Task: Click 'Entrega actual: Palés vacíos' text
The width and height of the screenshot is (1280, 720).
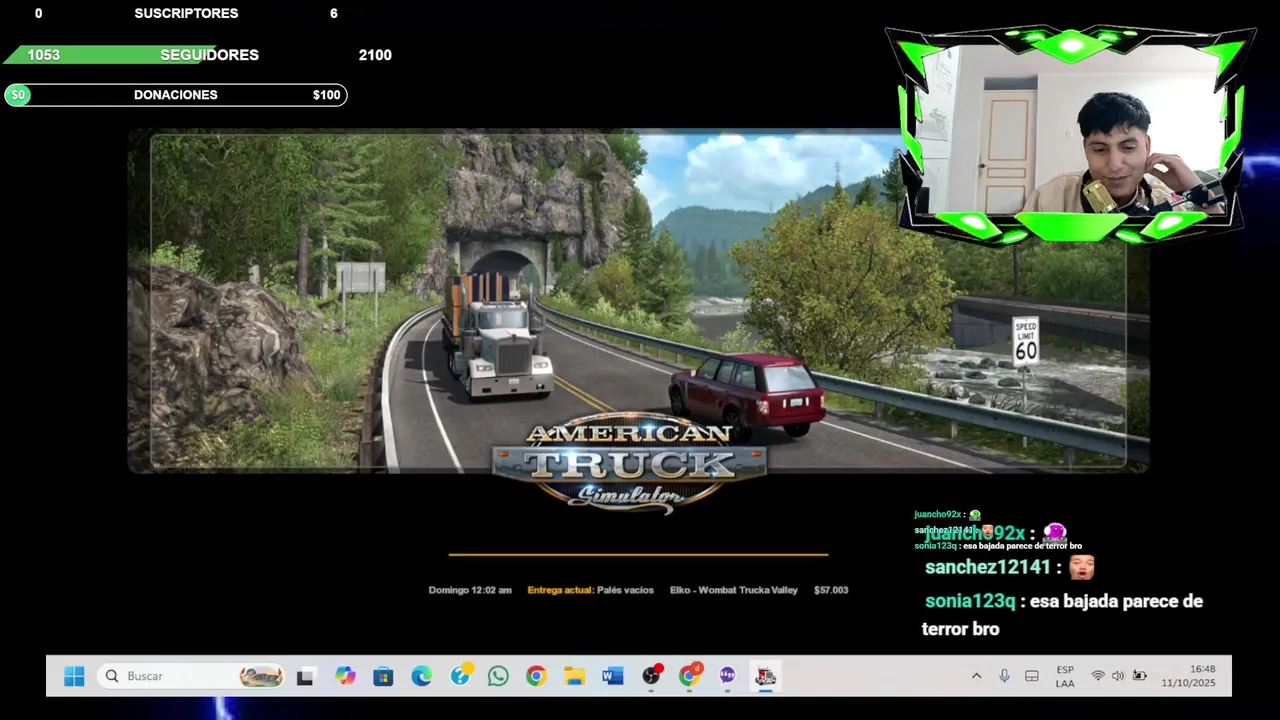Action: (x=590, y=590)
